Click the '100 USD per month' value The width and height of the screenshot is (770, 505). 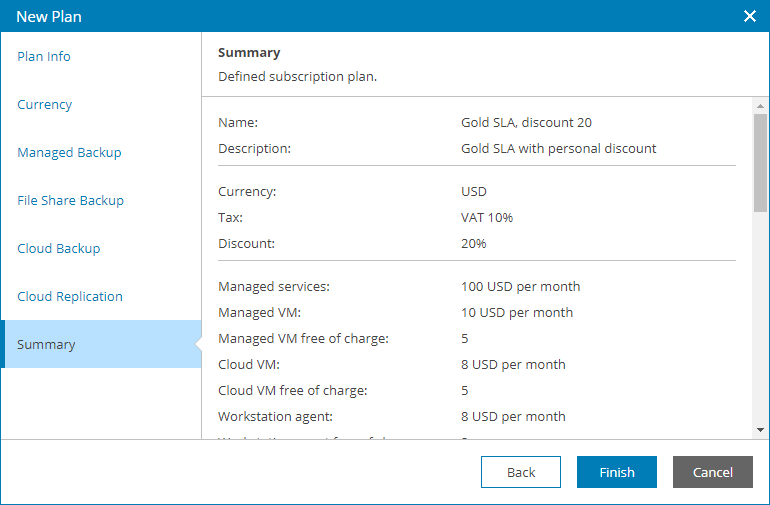[520, 287]
